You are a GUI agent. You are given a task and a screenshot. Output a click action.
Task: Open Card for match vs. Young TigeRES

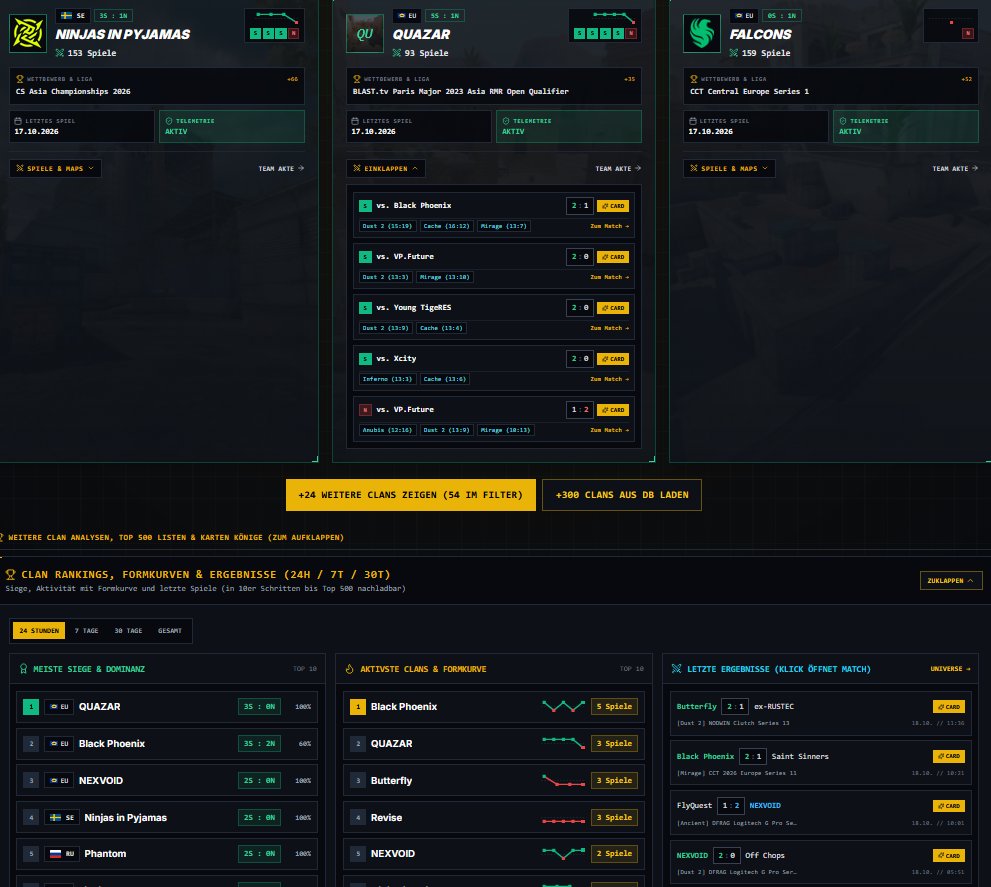[x=612, y=308]
